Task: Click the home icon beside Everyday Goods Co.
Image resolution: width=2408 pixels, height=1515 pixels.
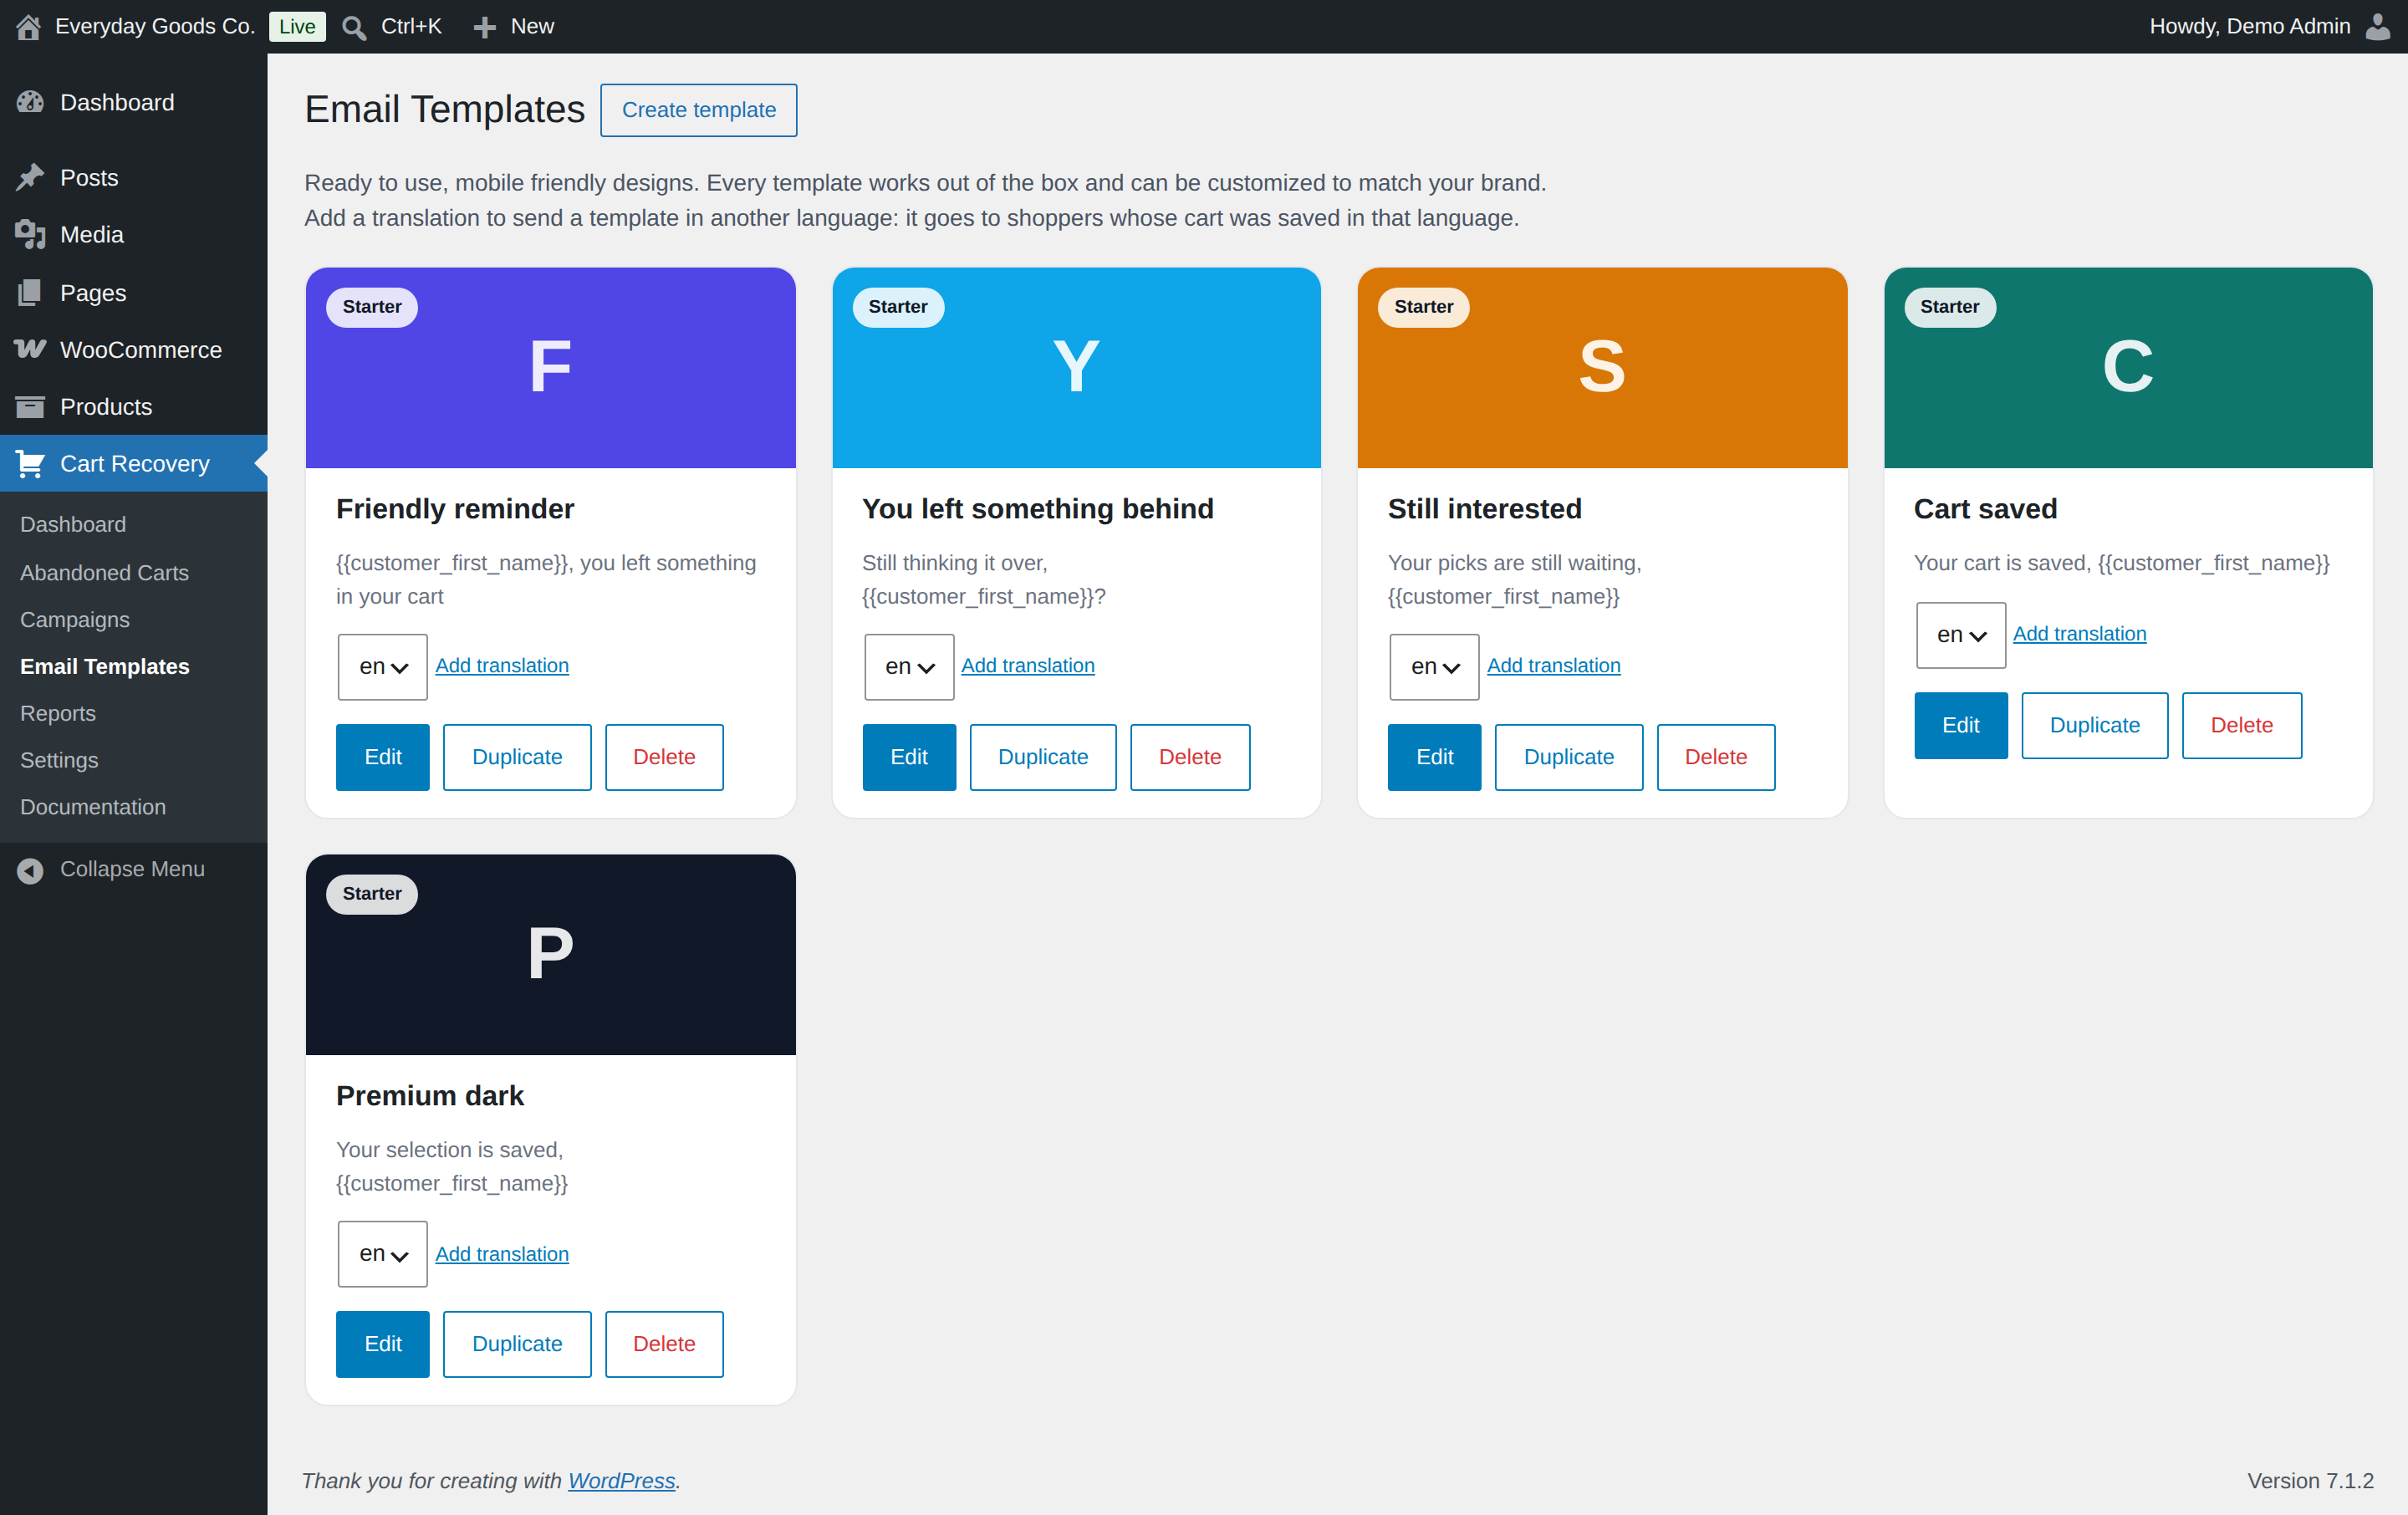Action: (29, 27)
